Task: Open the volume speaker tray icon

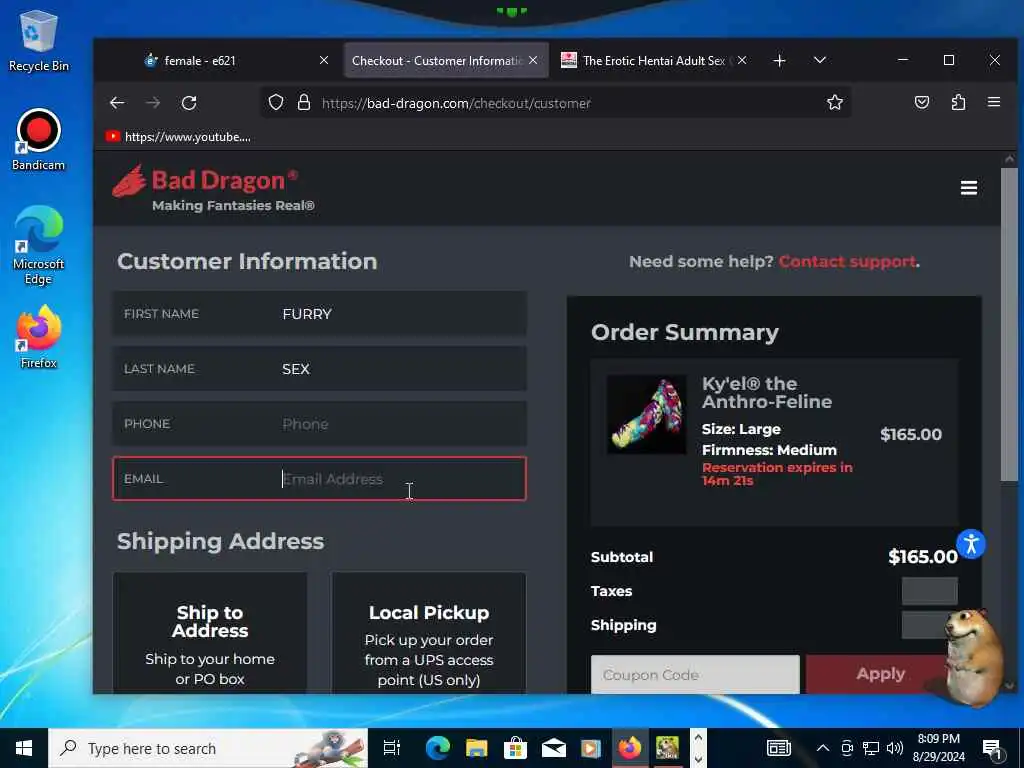Action: (x=895, y=748)
